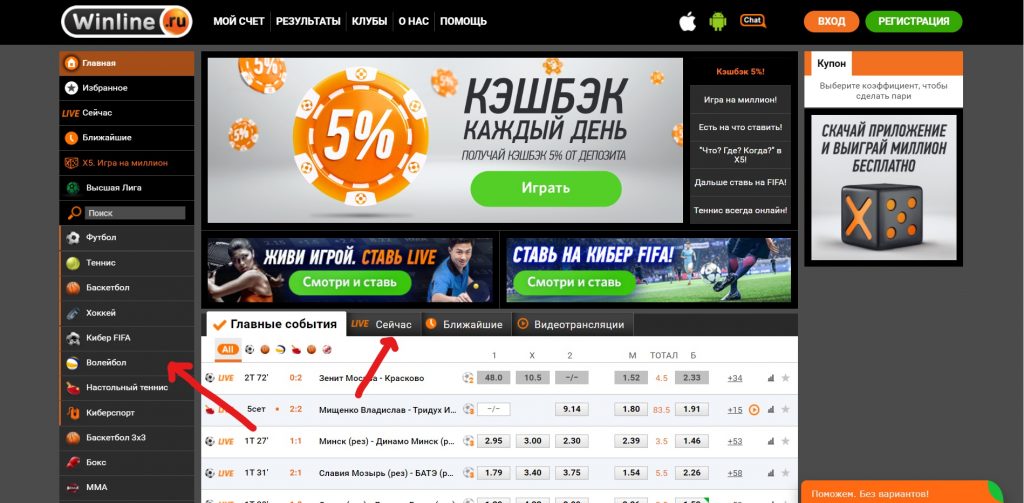Expand +53 markets for Минск (рез) match
This screenshot has height=503, width=1024.
coord(735,441)
